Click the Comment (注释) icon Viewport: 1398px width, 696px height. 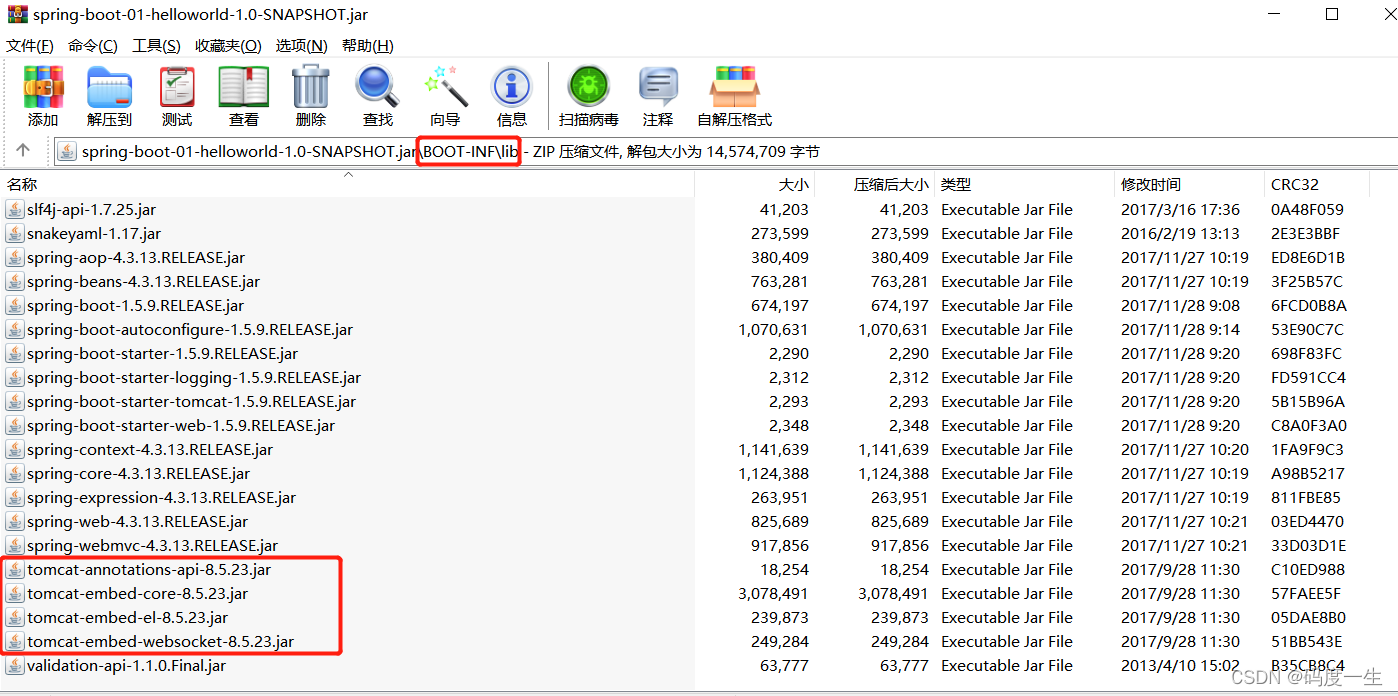point(658,87)
